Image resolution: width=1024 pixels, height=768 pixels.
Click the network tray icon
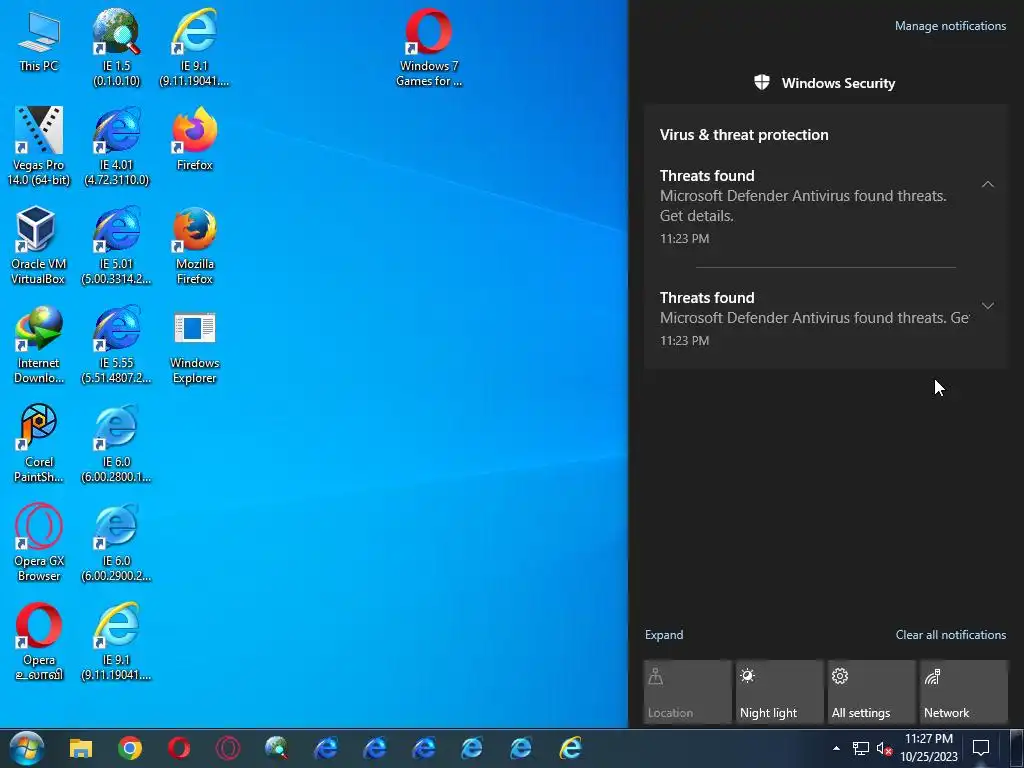point(861,748)
